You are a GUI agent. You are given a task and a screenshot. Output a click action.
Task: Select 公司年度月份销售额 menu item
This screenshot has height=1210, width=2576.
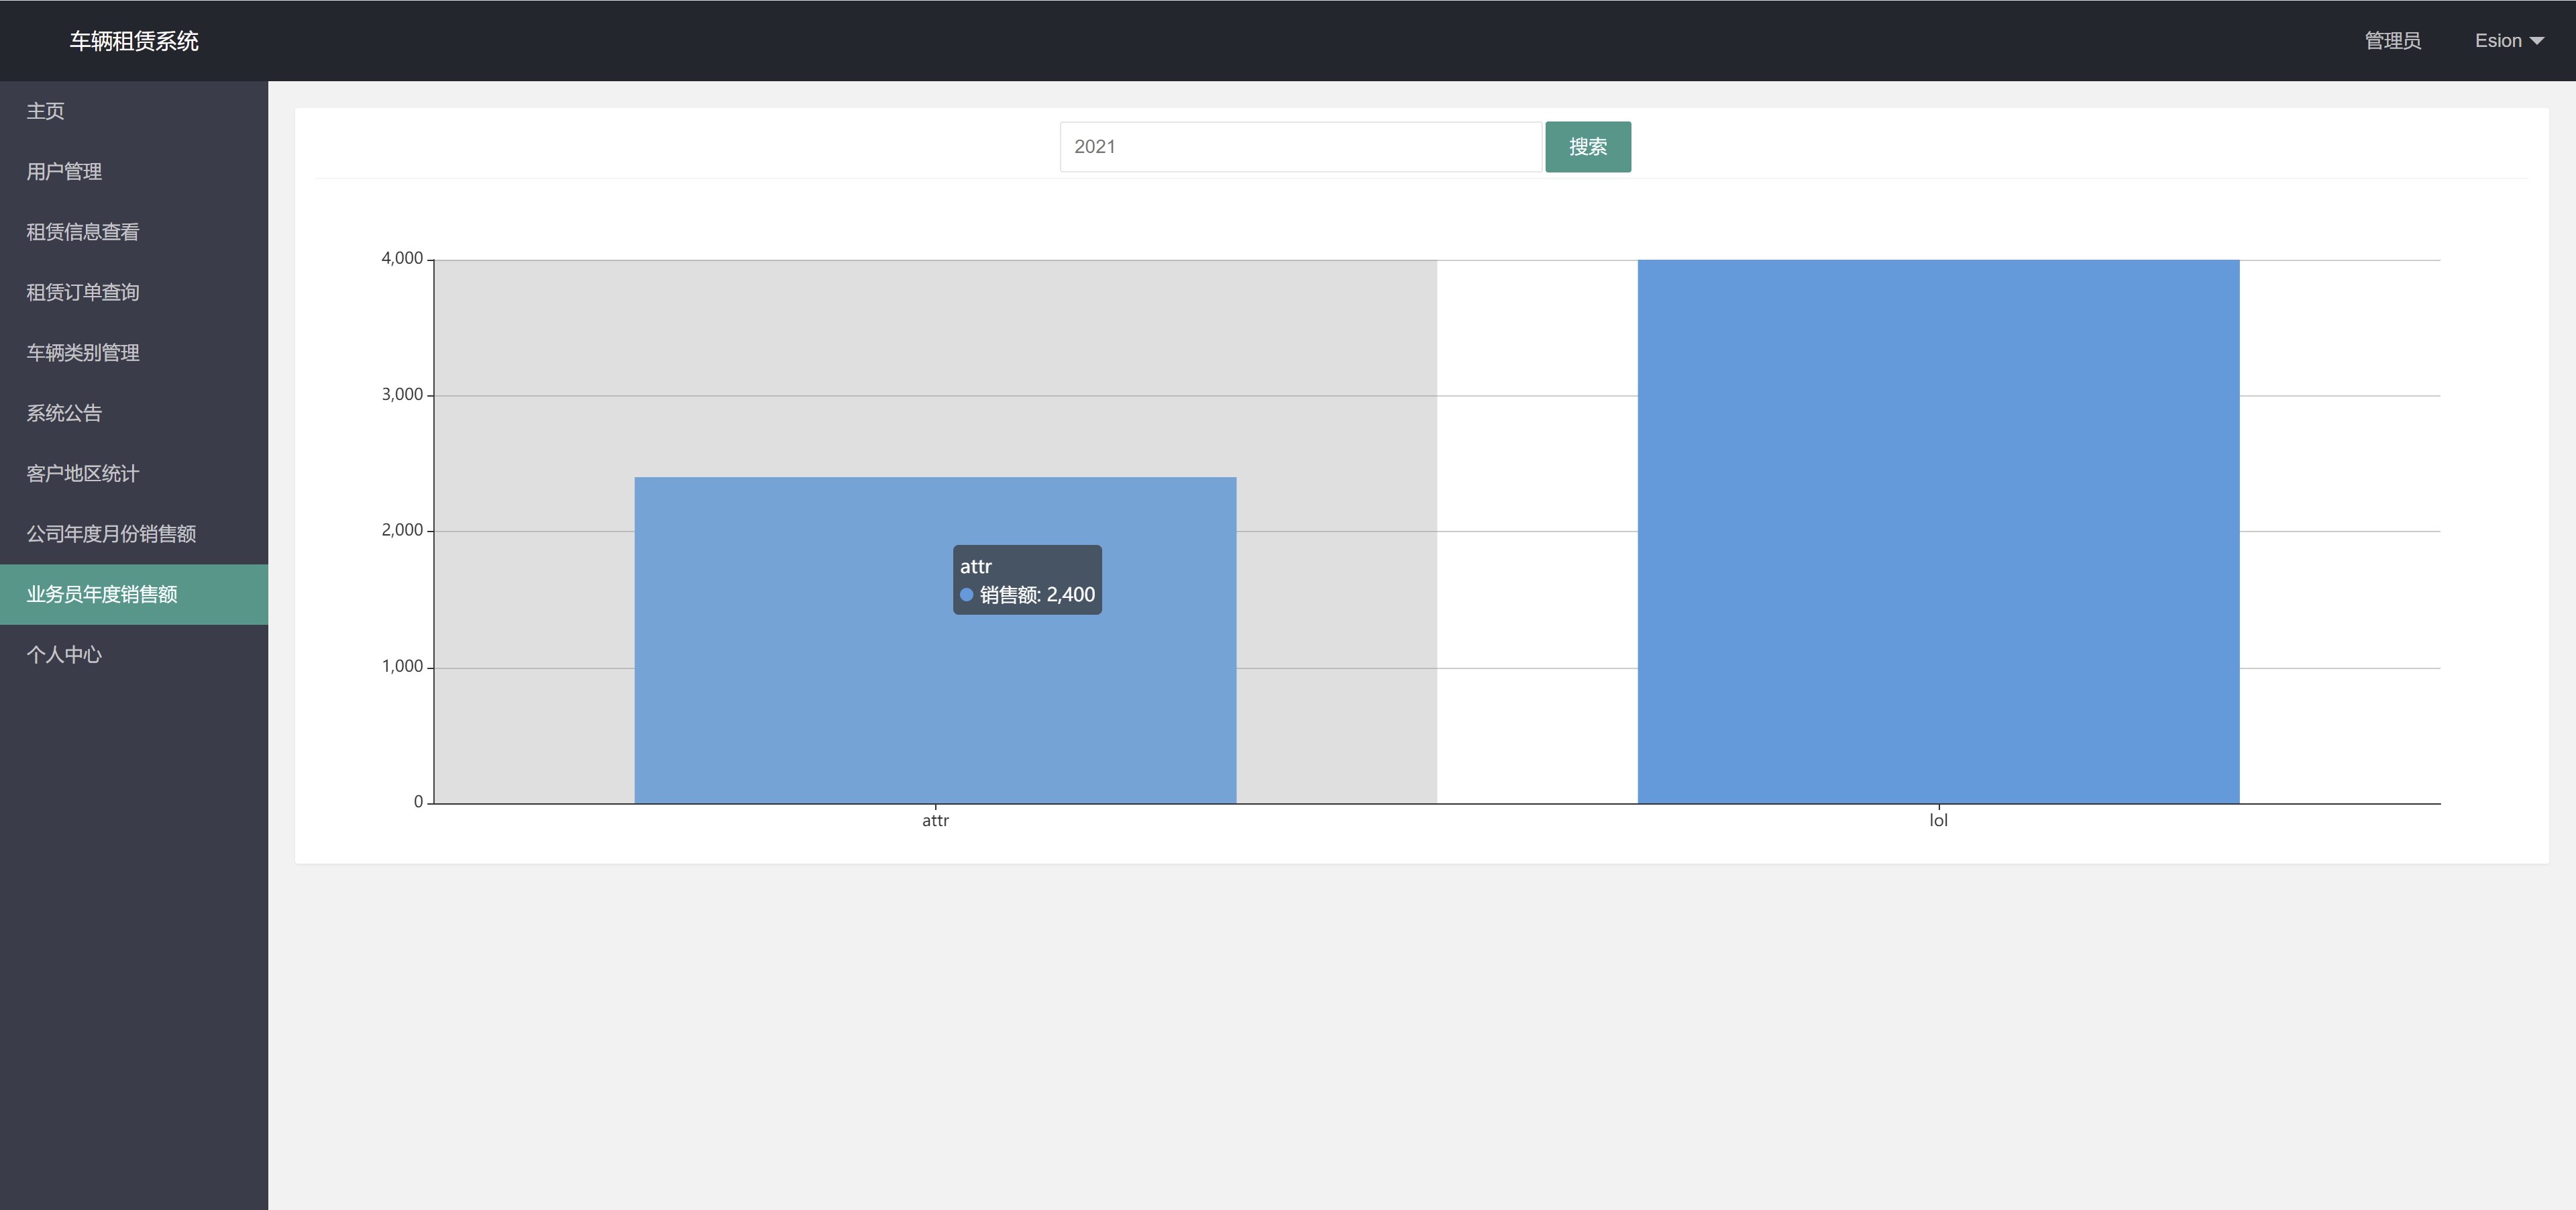point(111,534)
